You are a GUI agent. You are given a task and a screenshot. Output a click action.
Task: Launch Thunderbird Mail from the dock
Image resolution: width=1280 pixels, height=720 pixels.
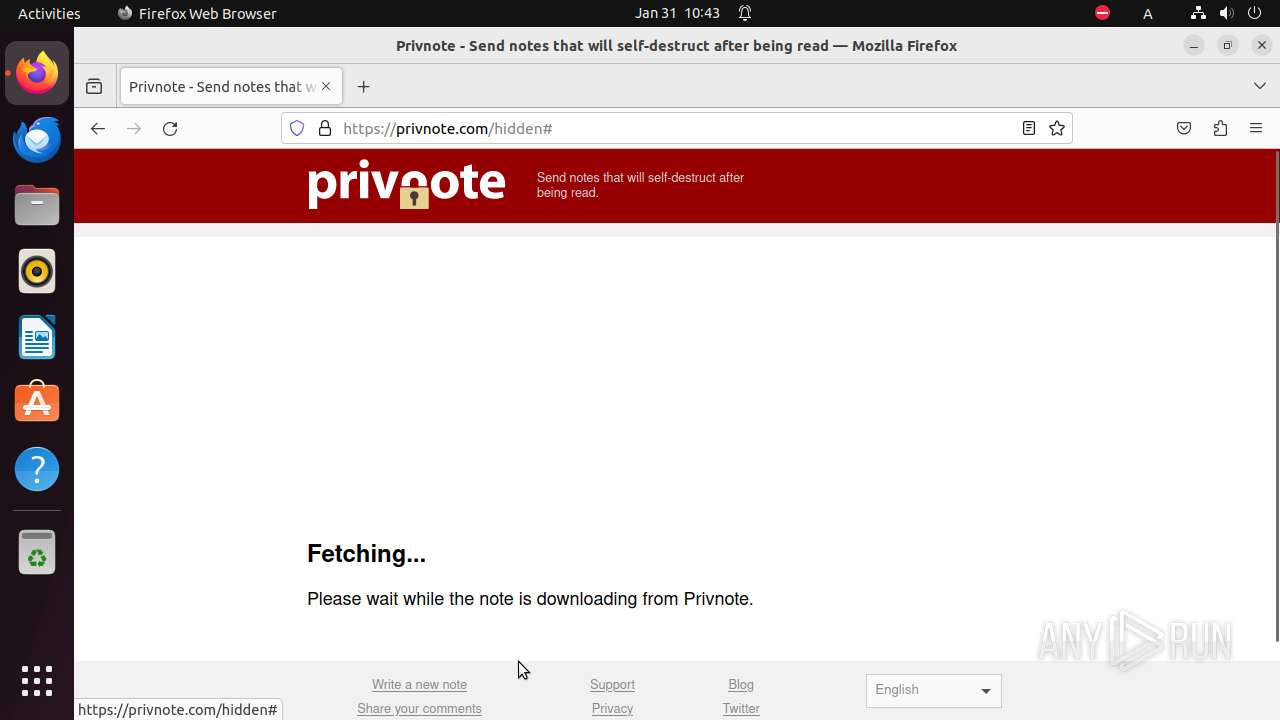click(x=37, y=139)
